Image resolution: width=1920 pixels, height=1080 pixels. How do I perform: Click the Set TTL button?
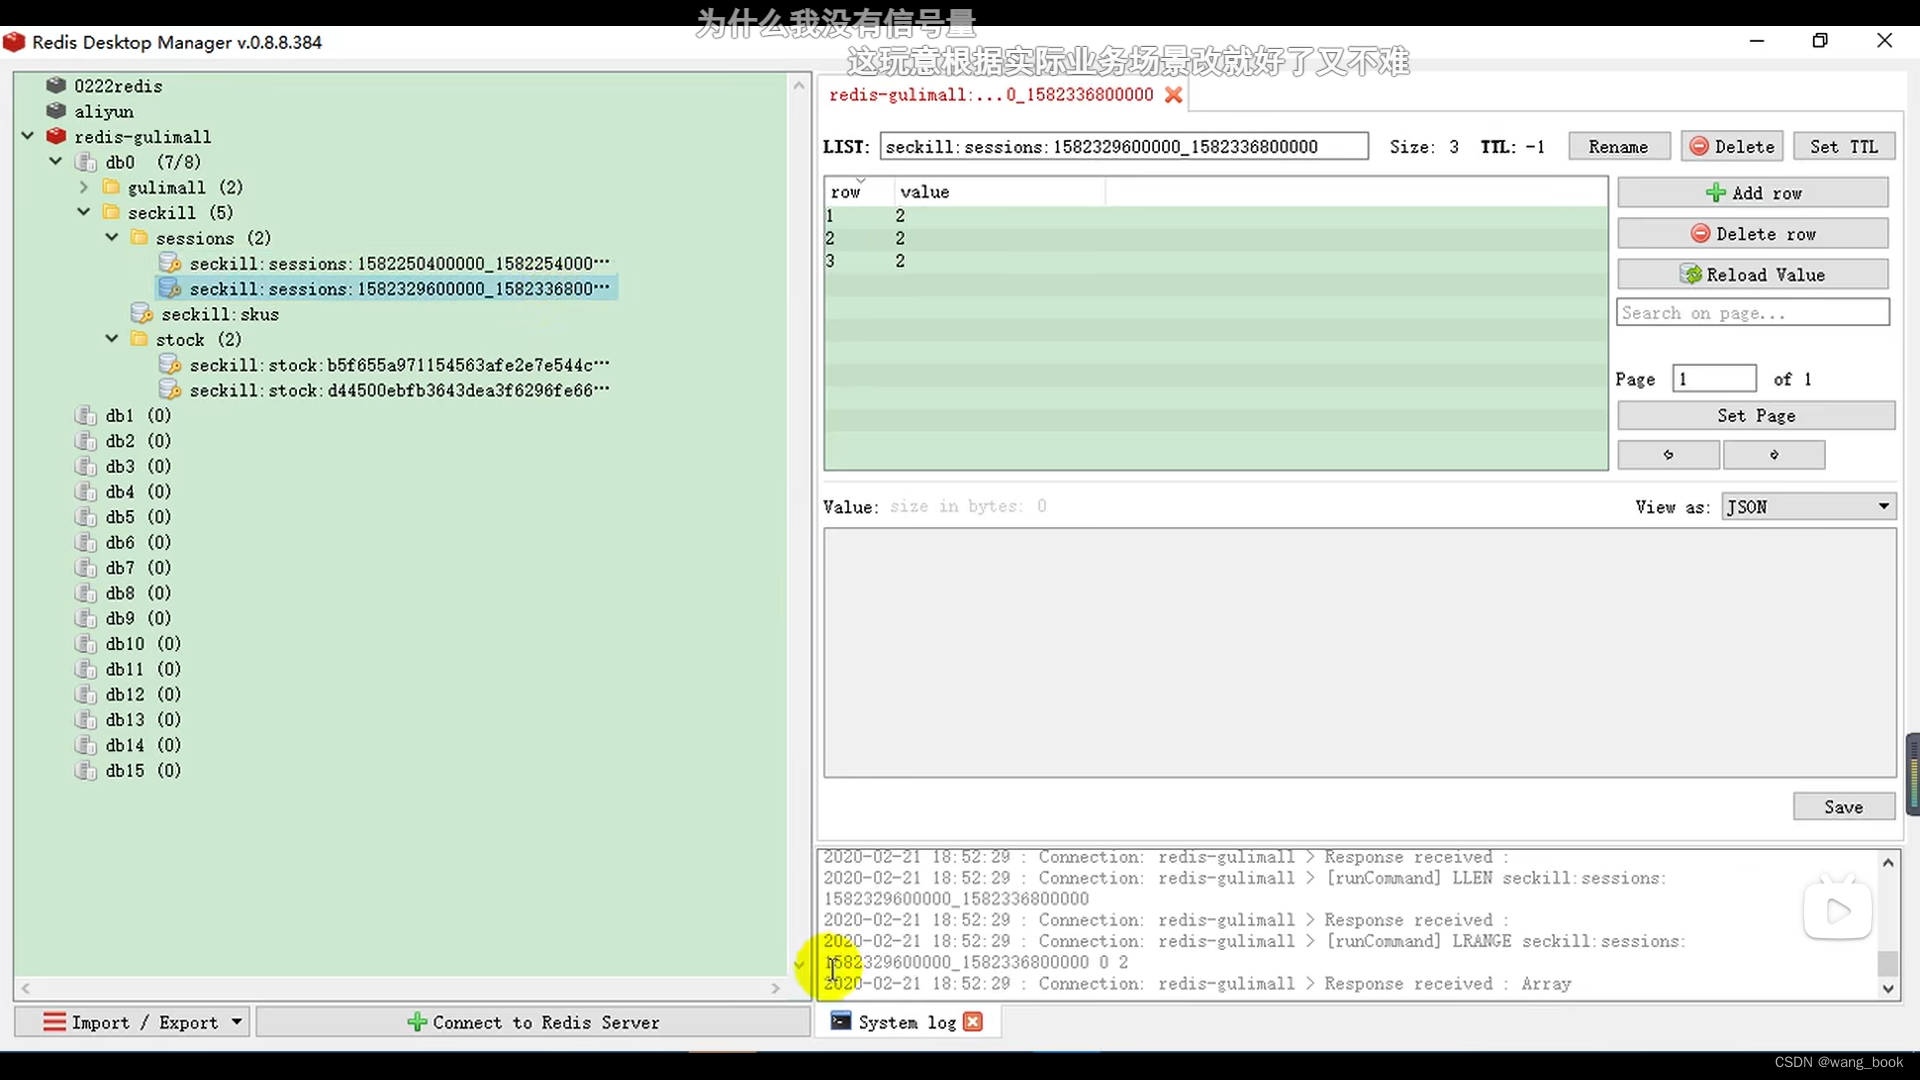tap(1843, 147)
